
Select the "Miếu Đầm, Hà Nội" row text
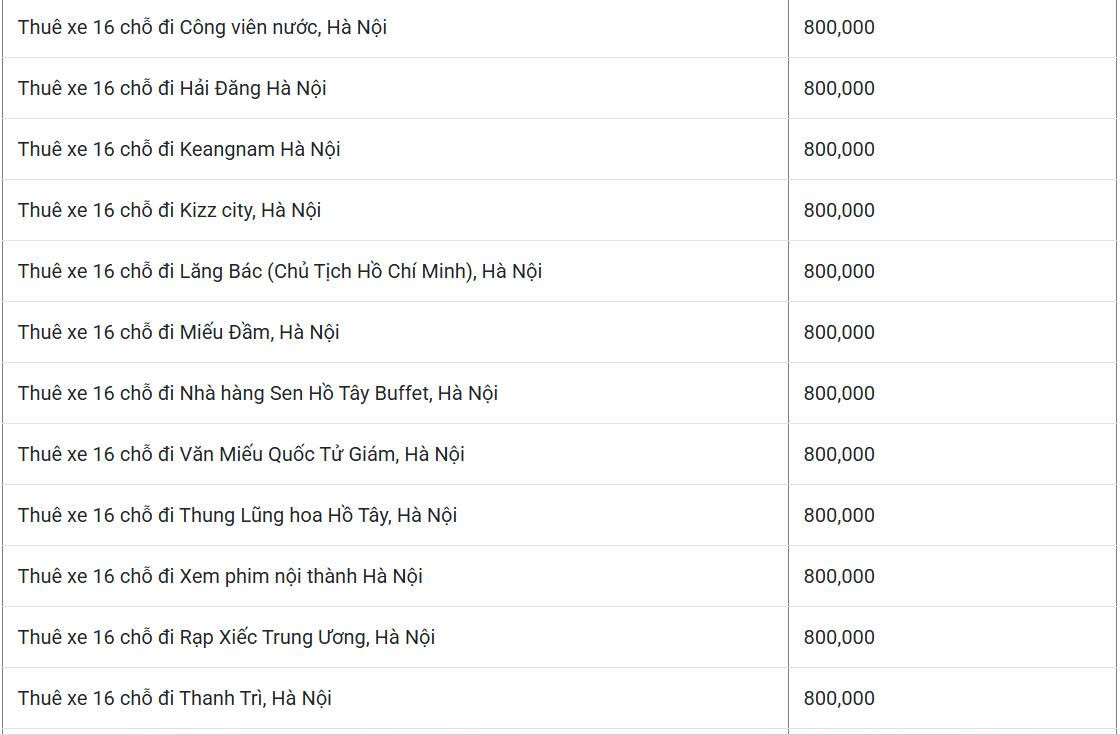click(x=178, y=332)
